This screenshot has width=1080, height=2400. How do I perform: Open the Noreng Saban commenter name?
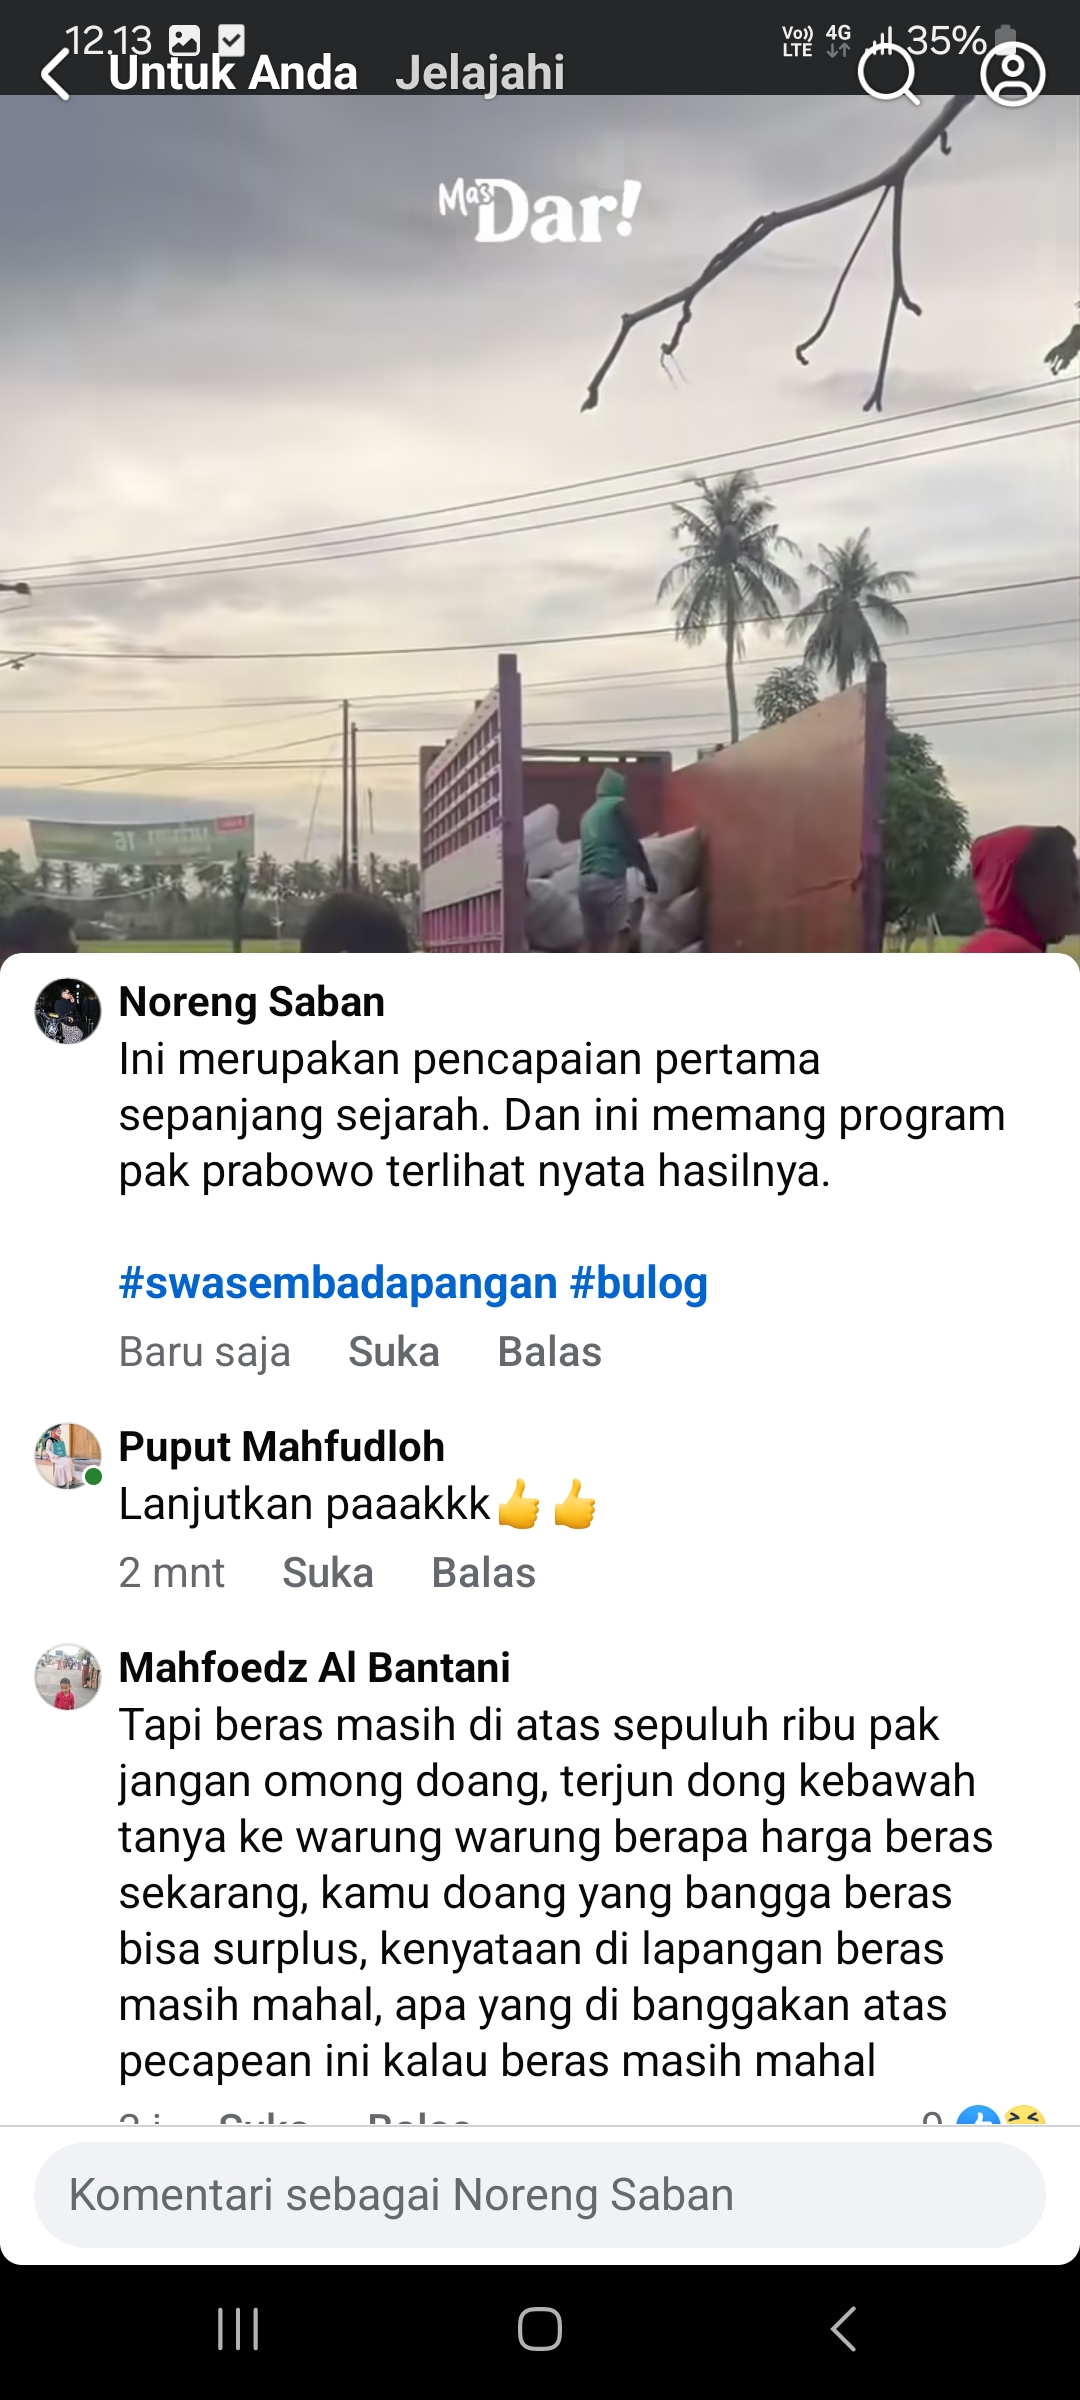pyautogui.click(x=252, y=1002)
